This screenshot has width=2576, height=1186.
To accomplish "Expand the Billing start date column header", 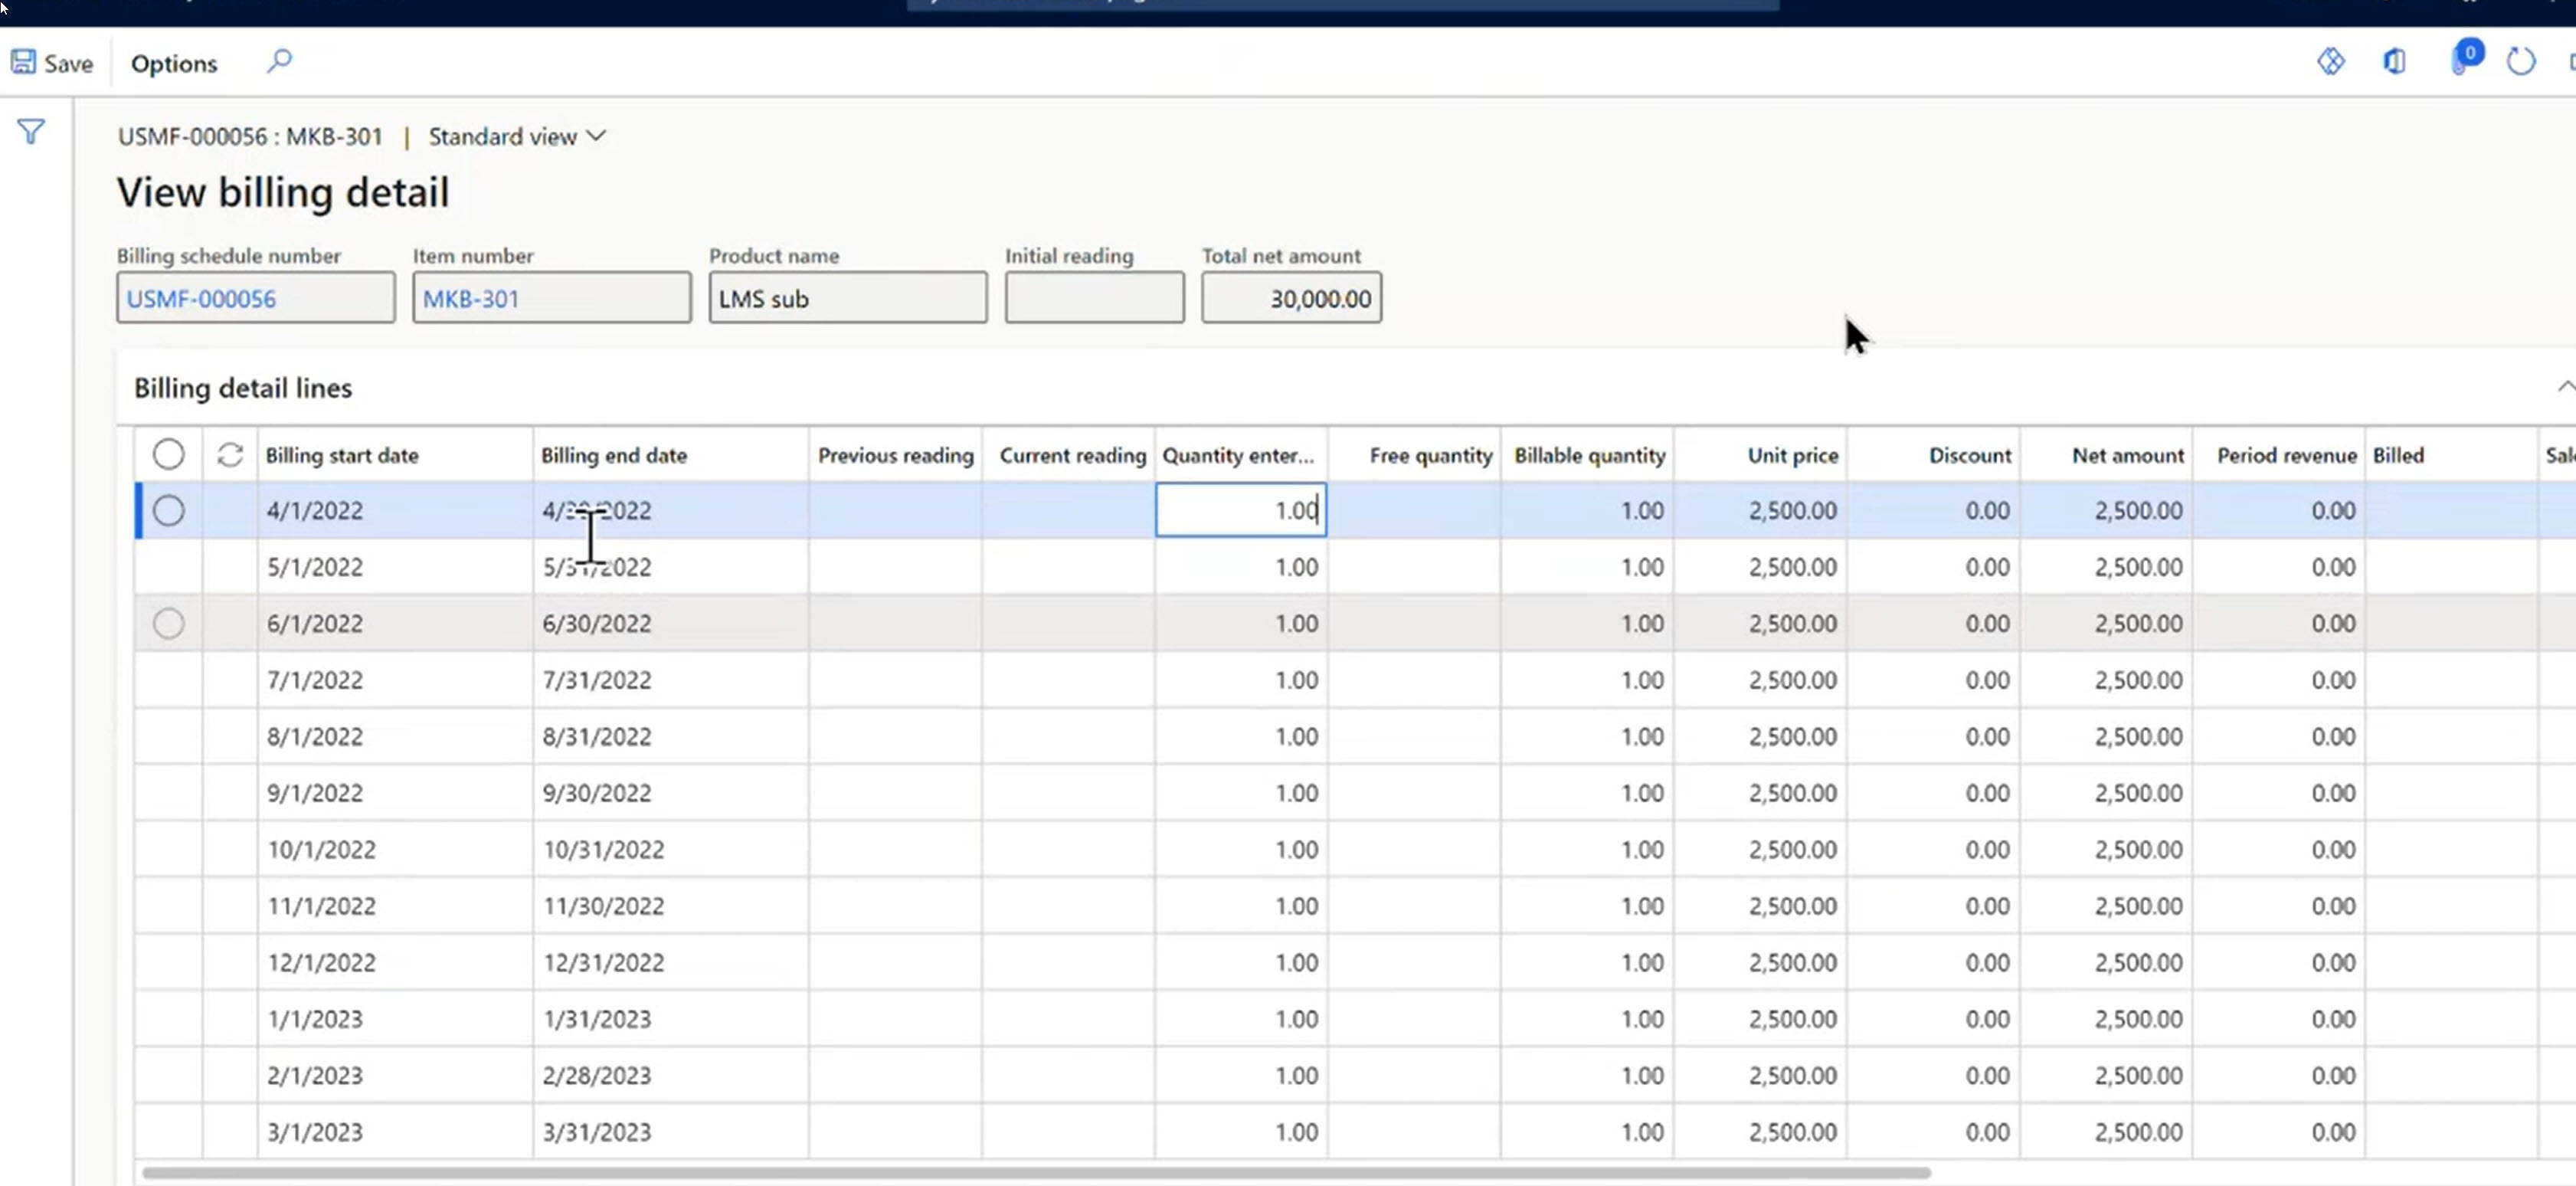I will pos(343,455).
